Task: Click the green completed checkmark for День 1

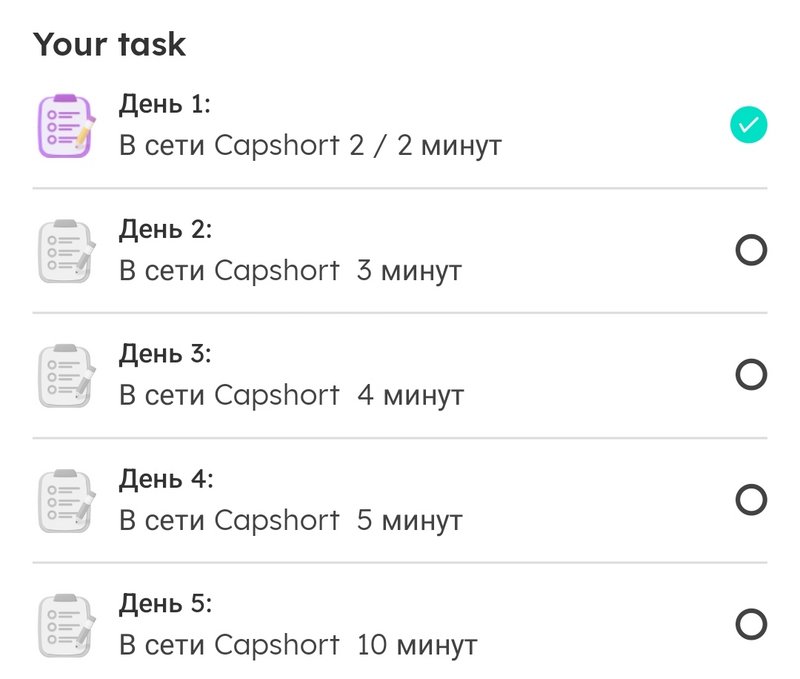Action: (748, 124)
